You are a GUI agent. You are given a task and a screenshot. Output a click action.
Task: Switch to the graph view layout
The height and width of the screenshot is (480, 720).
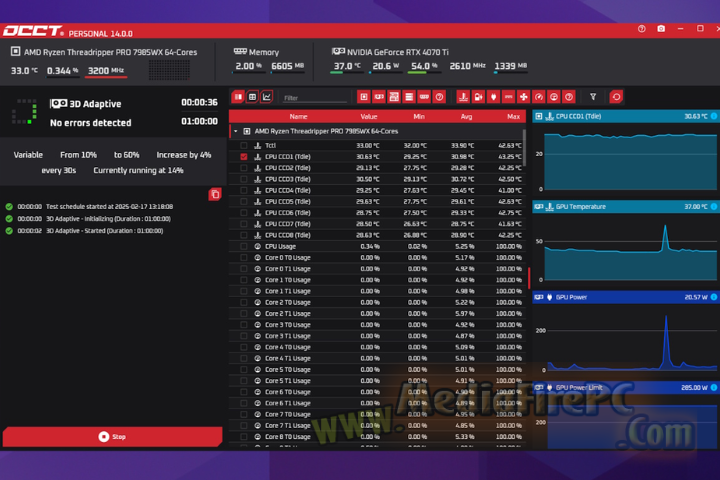click(x=267, y=97)
